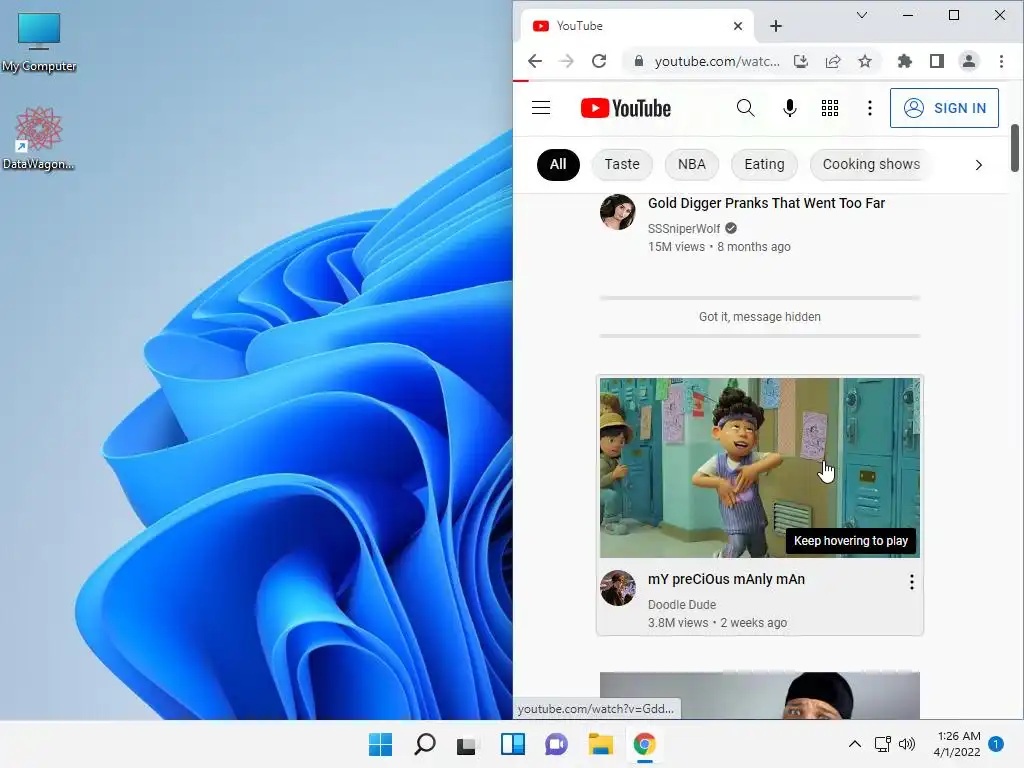1024x768 pixels.
Task: Open options menu for mY preCiOus mAnly mAn
Action: click(912, 582)
